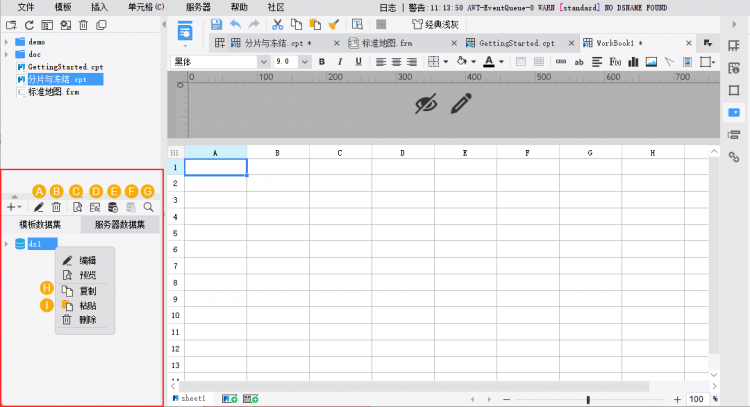750x407 pixels.
Task: Switch to 服务器数据集 tab
Action: 120,225
